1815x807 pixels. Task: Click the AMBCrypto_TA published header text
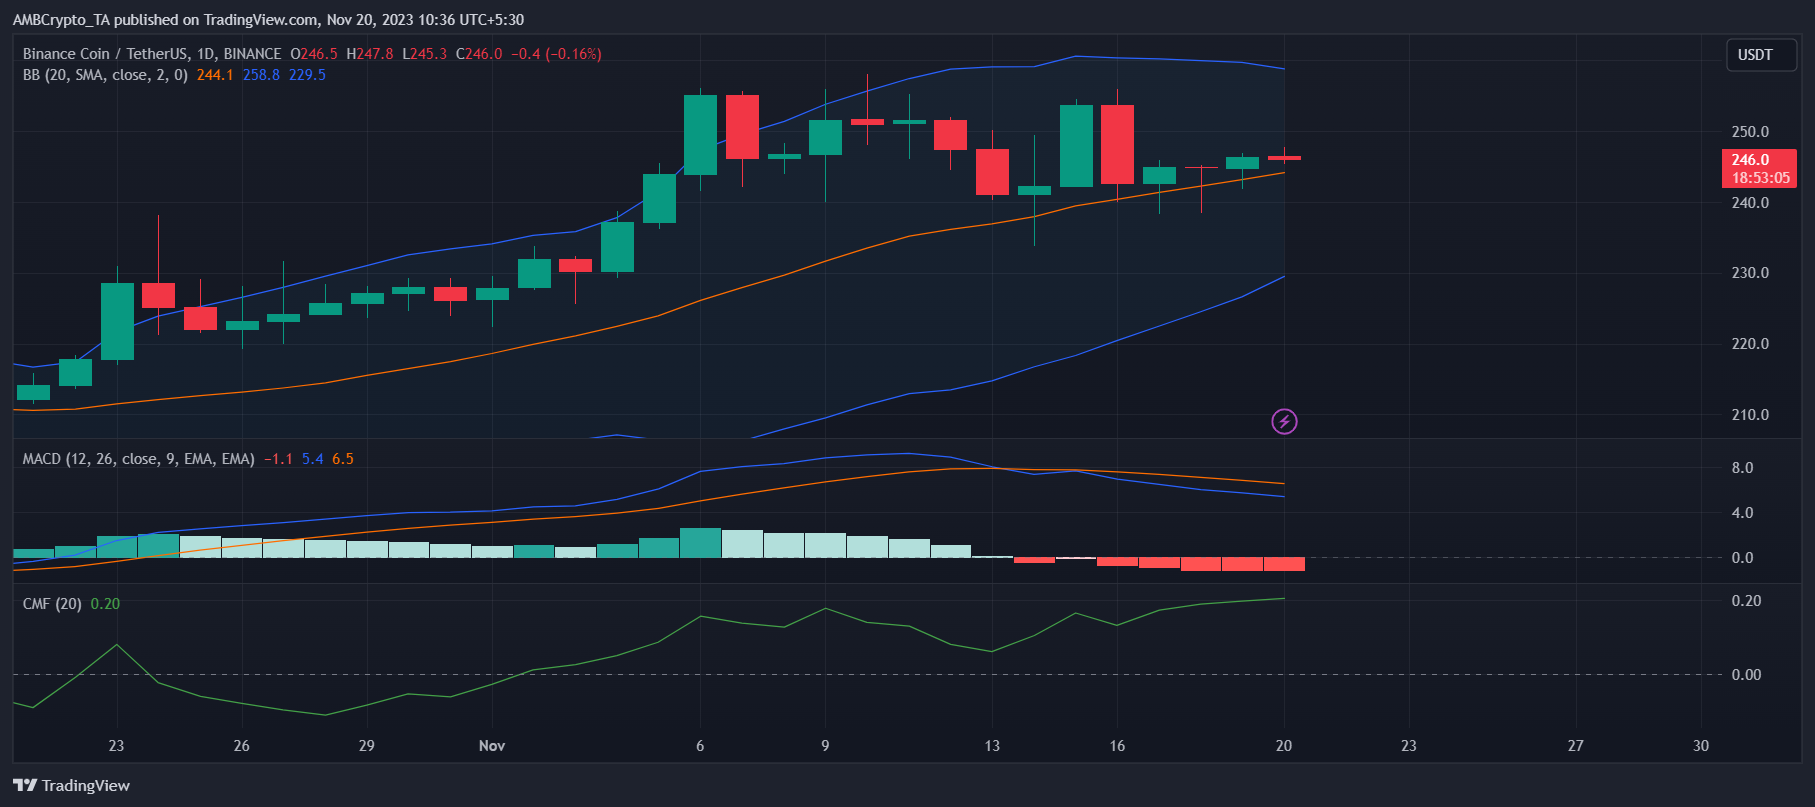268,20
